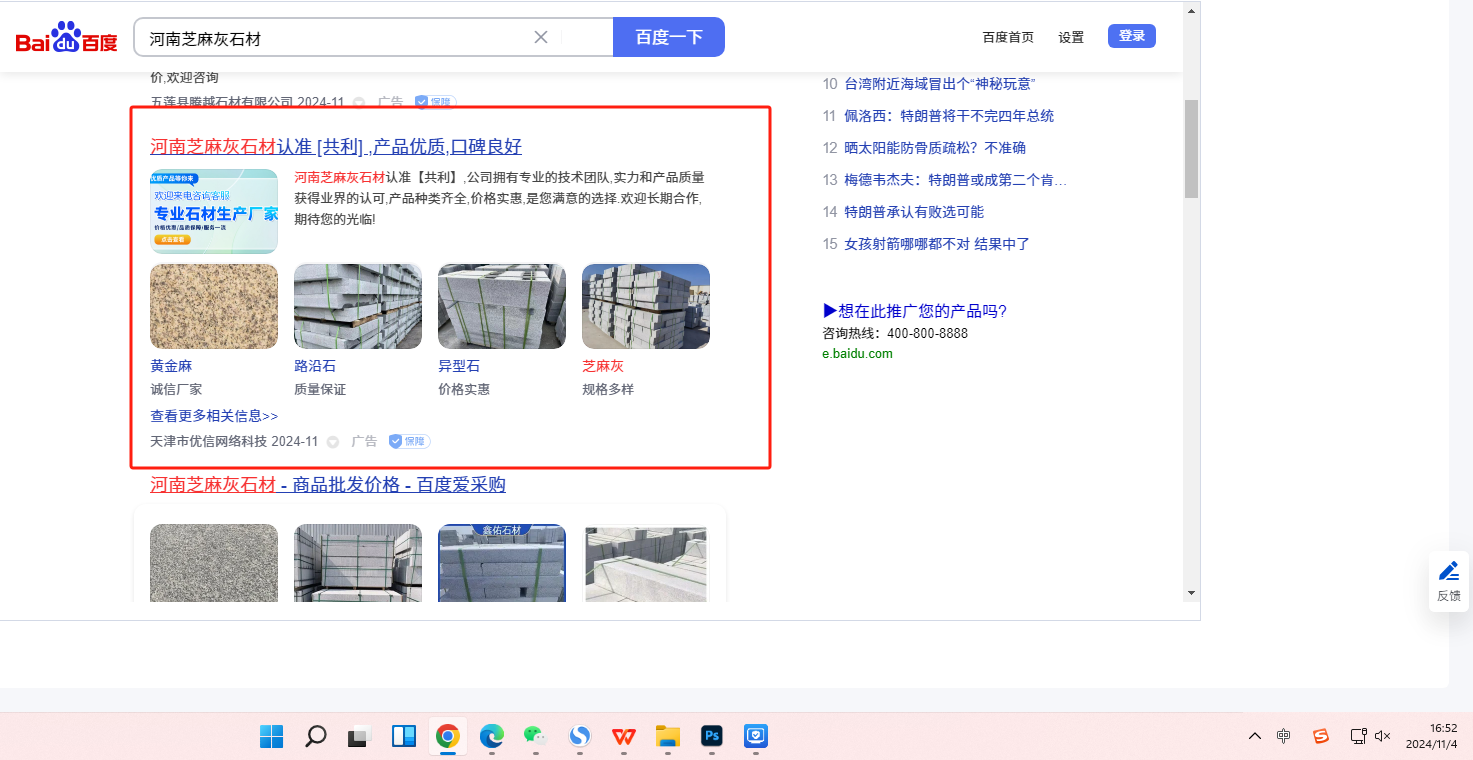This screenshot has width=1473, height=760.
Task: Open the e.baidu.com link
Action: [858, 354]
